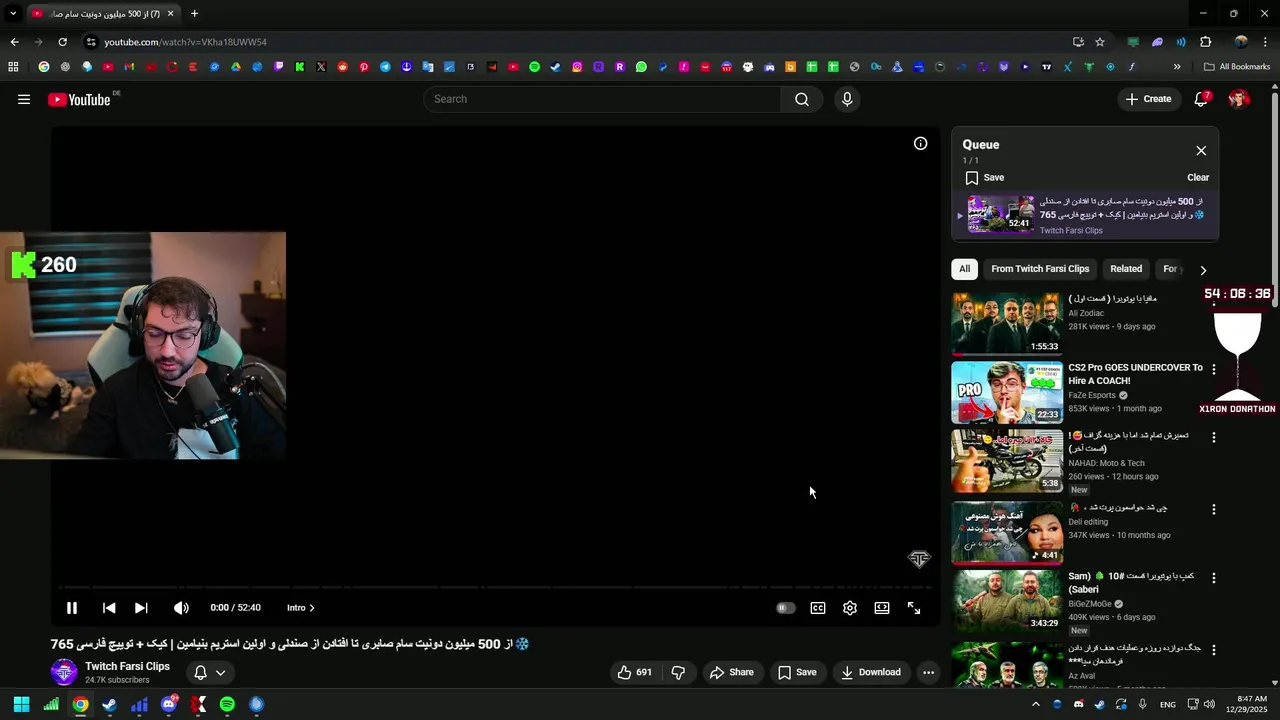
Task: Reload the page
Action: pyautogui.click(x=62, y=42)
